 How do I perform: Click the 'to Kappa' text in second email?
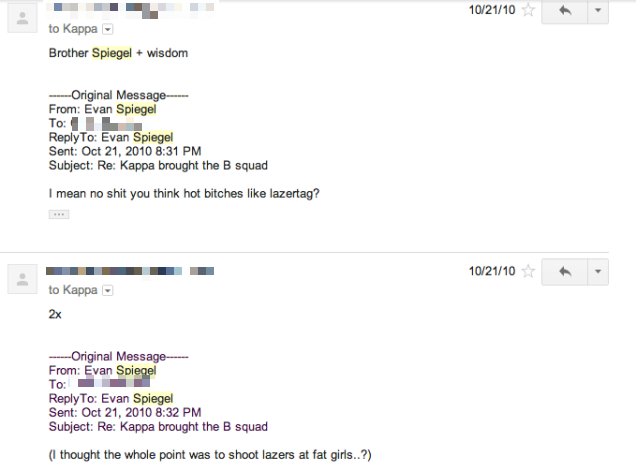point(73,290)
